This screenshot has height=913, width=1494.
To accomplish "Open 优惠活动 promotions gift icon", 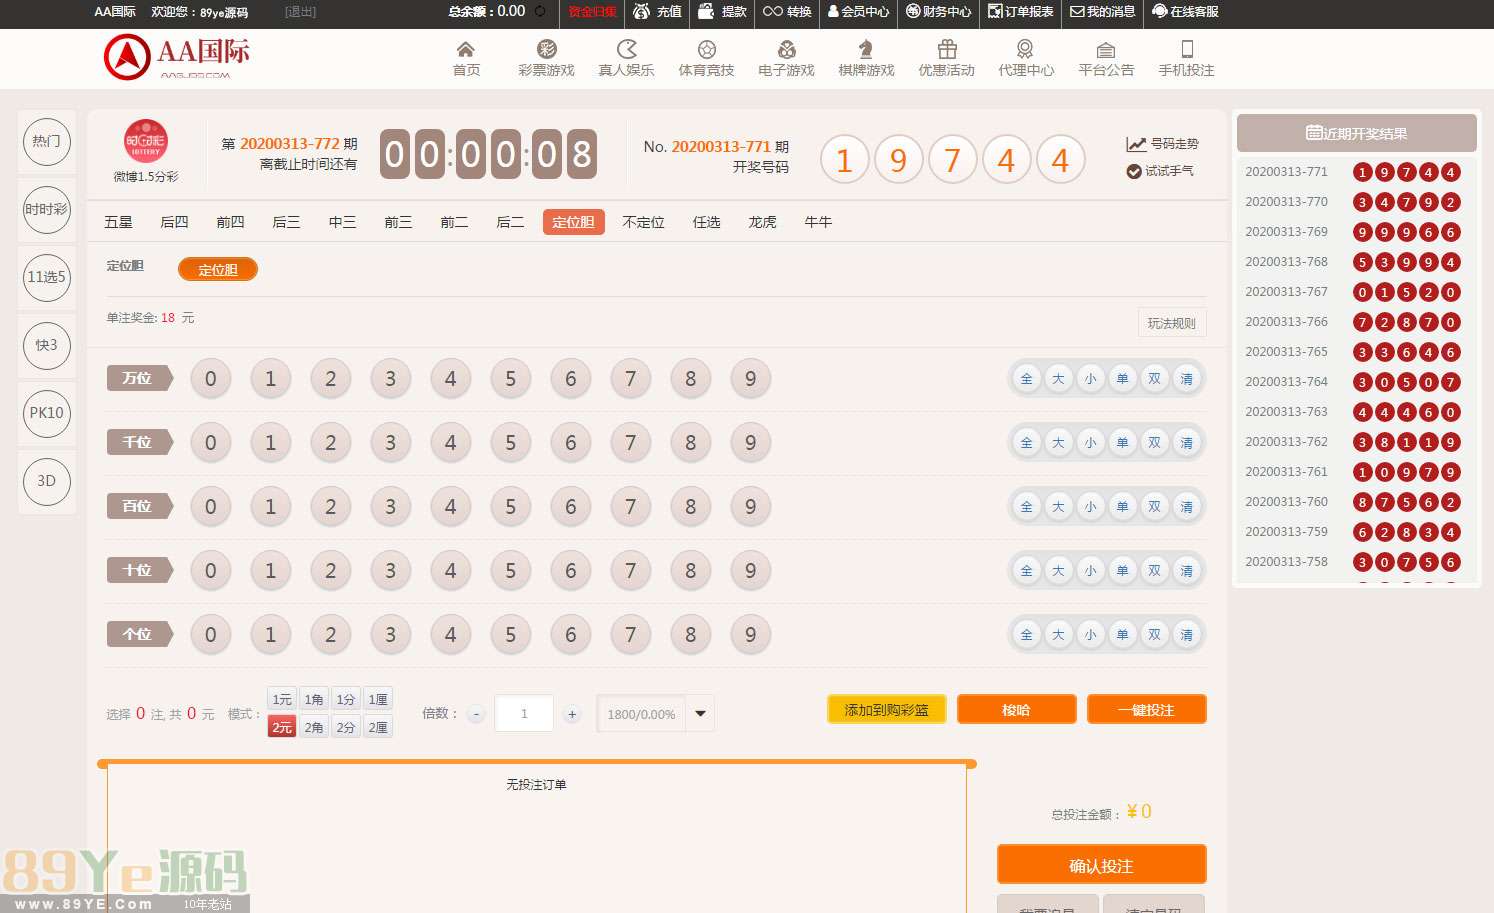I will (x=947, y=49).
